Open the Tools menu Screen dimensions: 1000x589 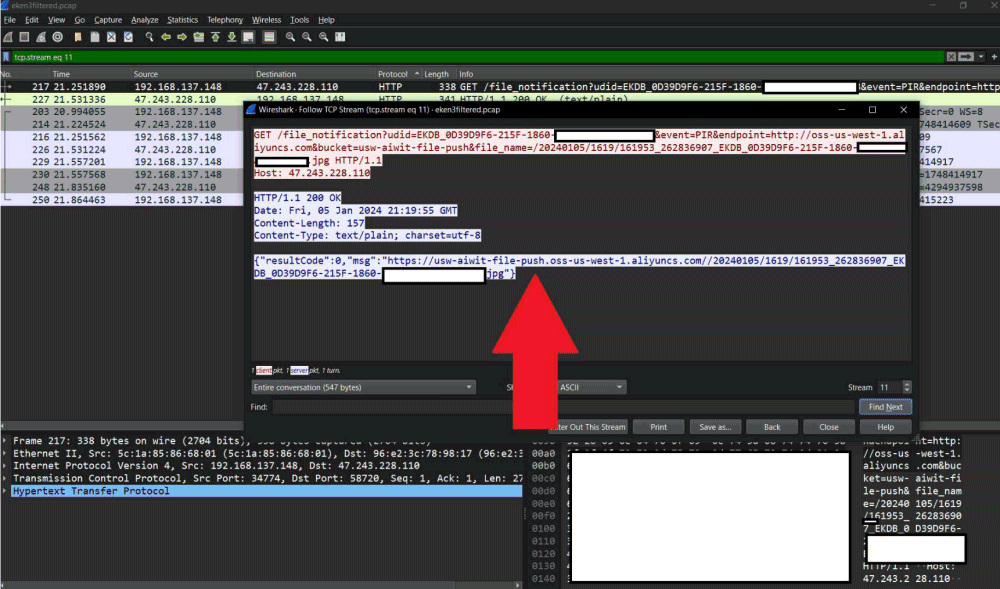point(299,20)
